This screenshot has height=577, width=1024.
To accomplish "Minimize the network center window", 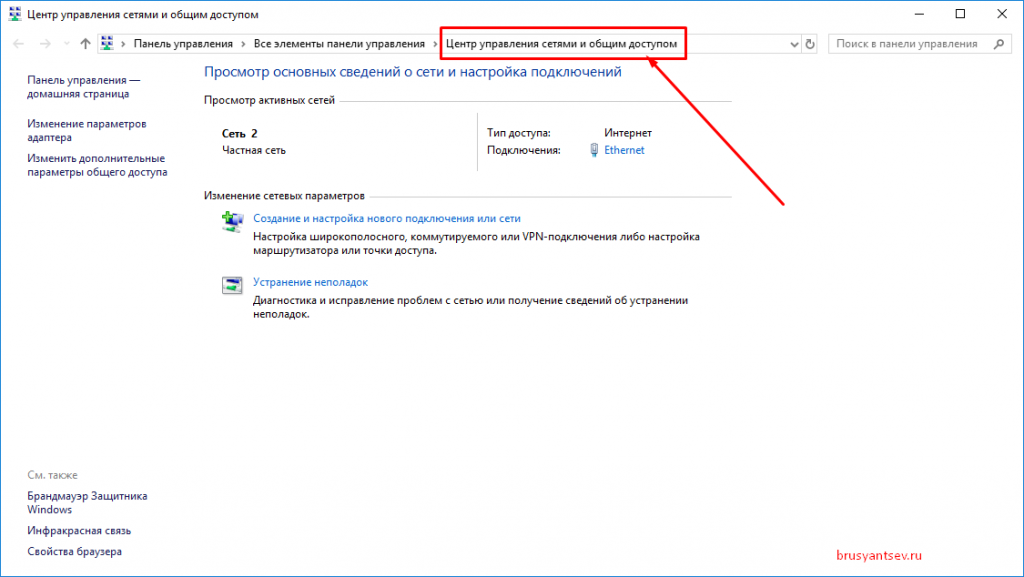I will click(920, 14).
